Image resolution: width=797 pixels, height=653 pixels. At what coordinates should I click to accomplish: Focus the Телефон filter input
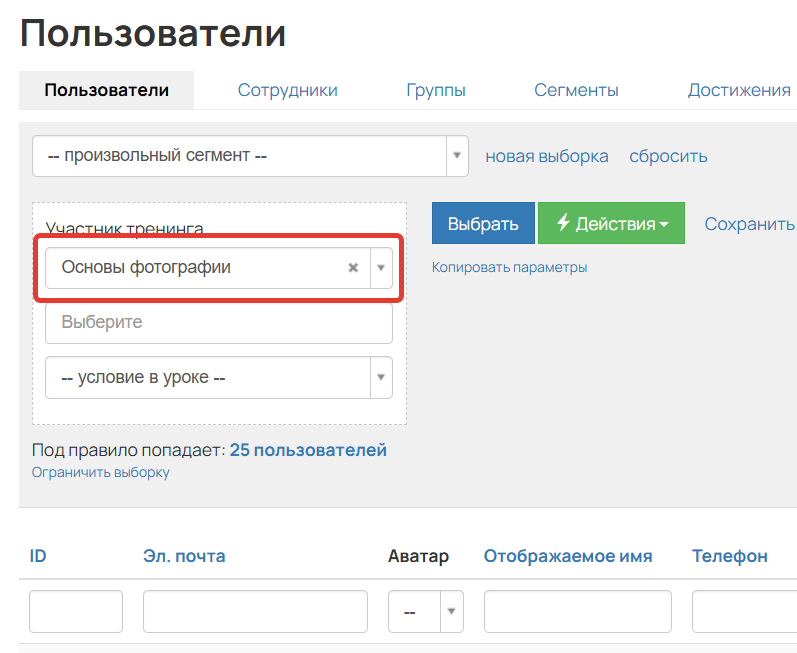pos(744,611)
